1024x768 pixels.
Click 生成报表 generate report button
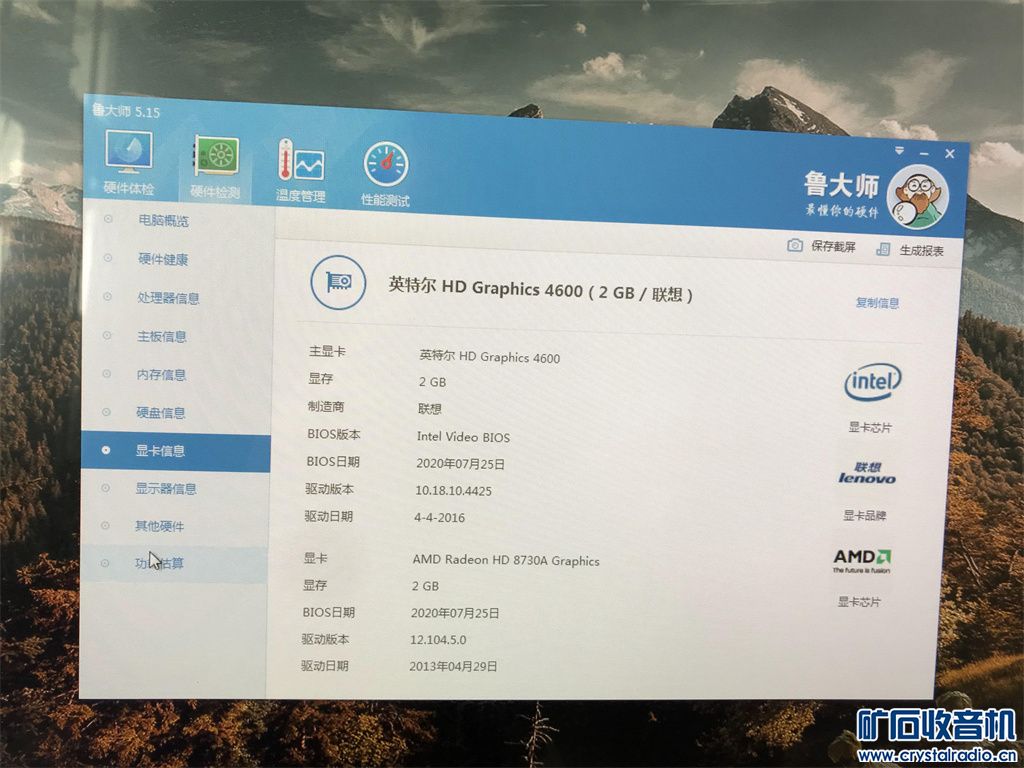pos(910,249)
